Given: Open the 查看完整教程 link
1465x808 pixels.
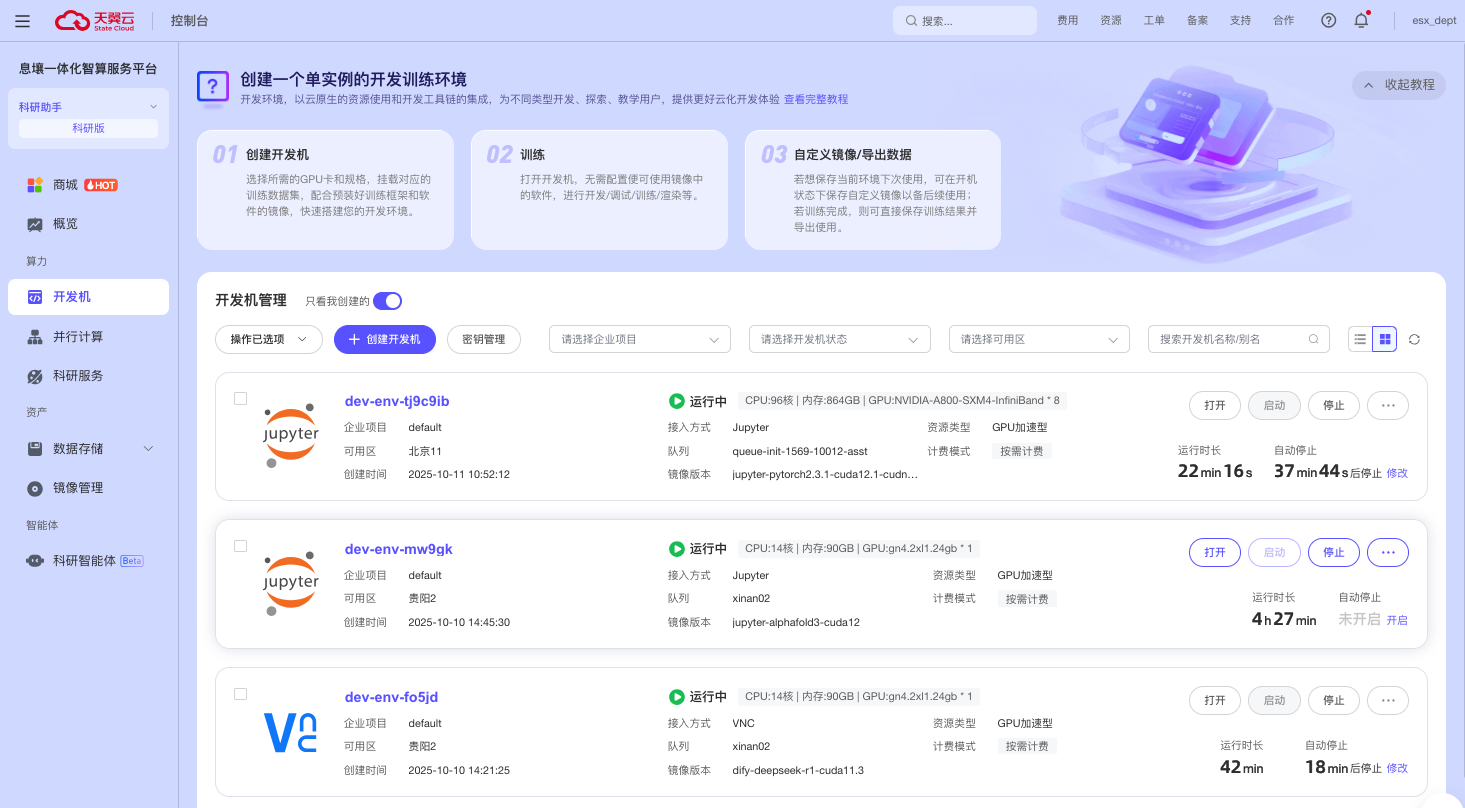Looking at the screenshot, I should coord(815,100).
